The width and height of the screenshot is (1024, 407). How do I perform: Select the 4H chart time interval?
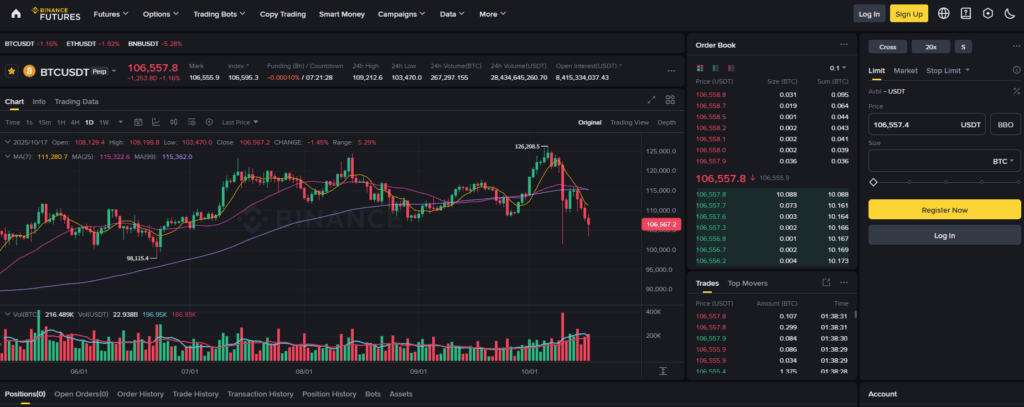75,122
